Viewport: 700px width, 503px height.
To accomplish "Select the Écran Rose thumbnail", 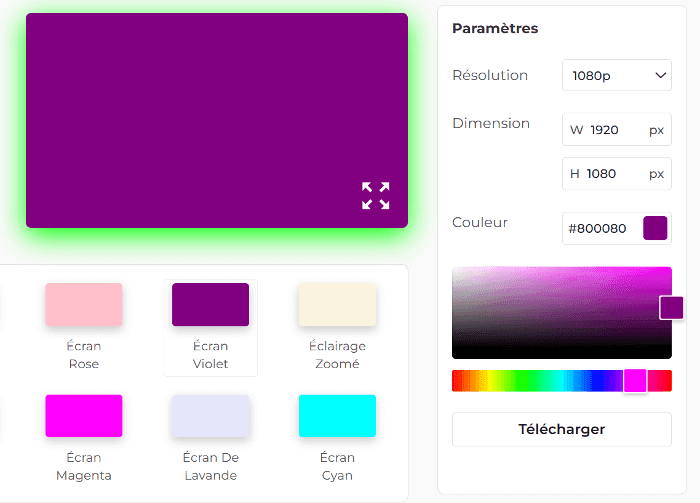I will pos(84,304).
